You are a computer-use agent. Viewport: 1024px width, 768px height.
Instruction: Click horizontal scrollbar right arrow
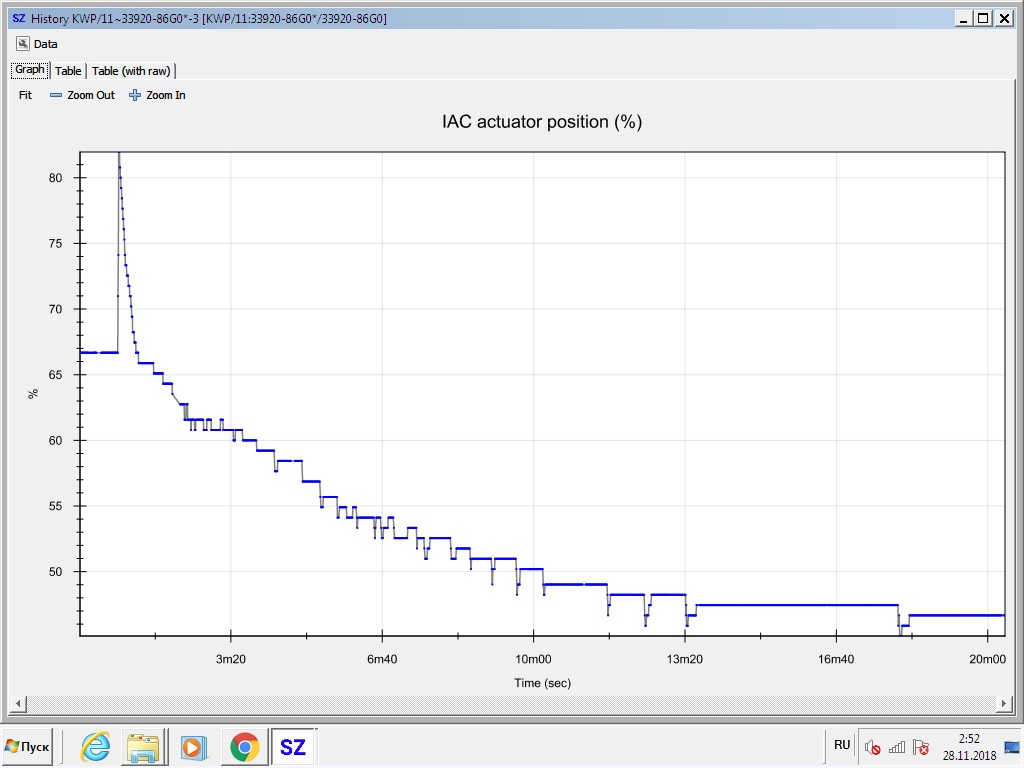coord(1008,704)
